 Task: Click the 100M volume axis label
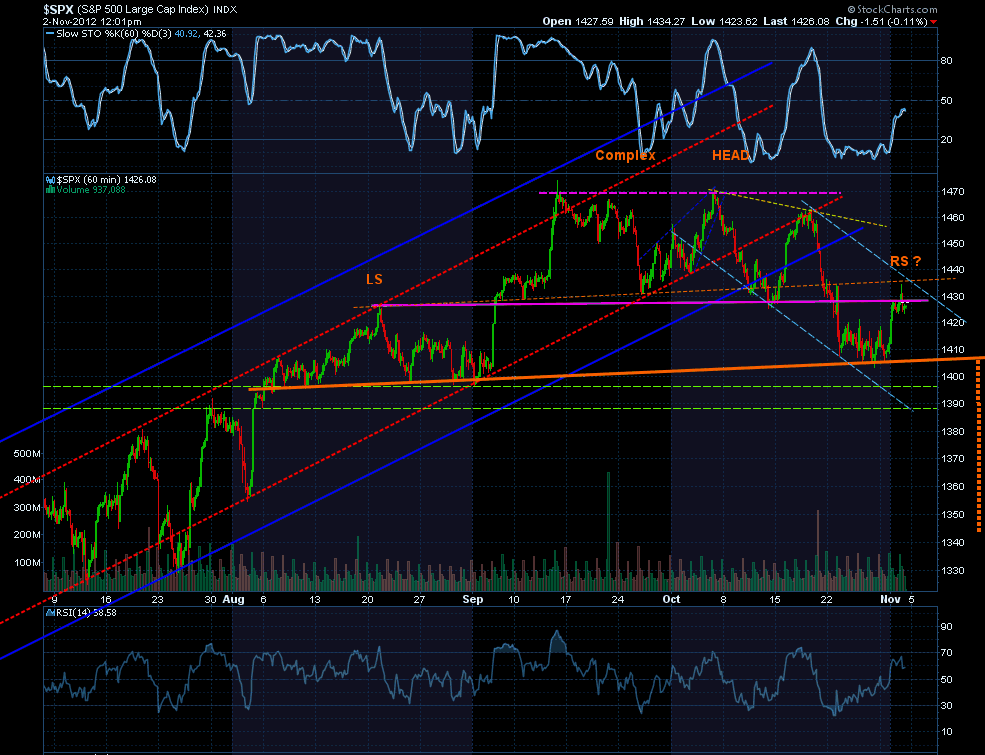point(27,563)
